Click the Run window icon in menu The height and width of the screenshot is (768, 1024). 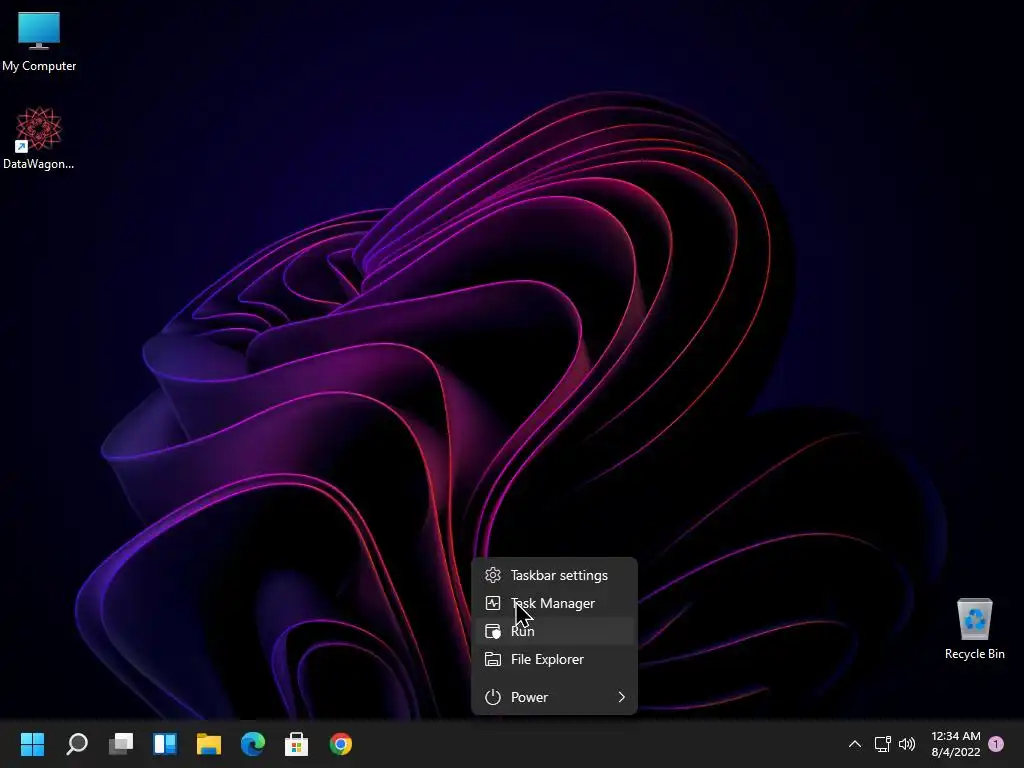click(x=492, y=632)
